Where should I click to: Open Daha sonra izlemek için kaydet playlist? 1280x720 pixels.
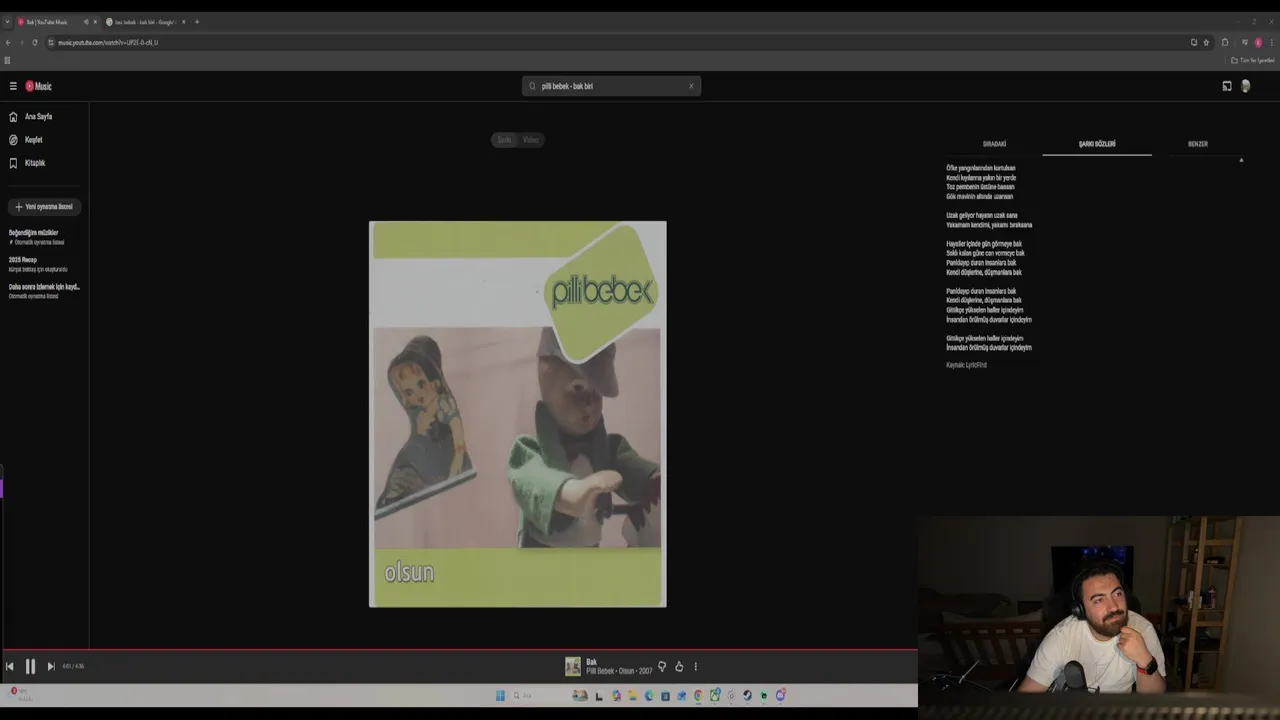coord(44,291)
